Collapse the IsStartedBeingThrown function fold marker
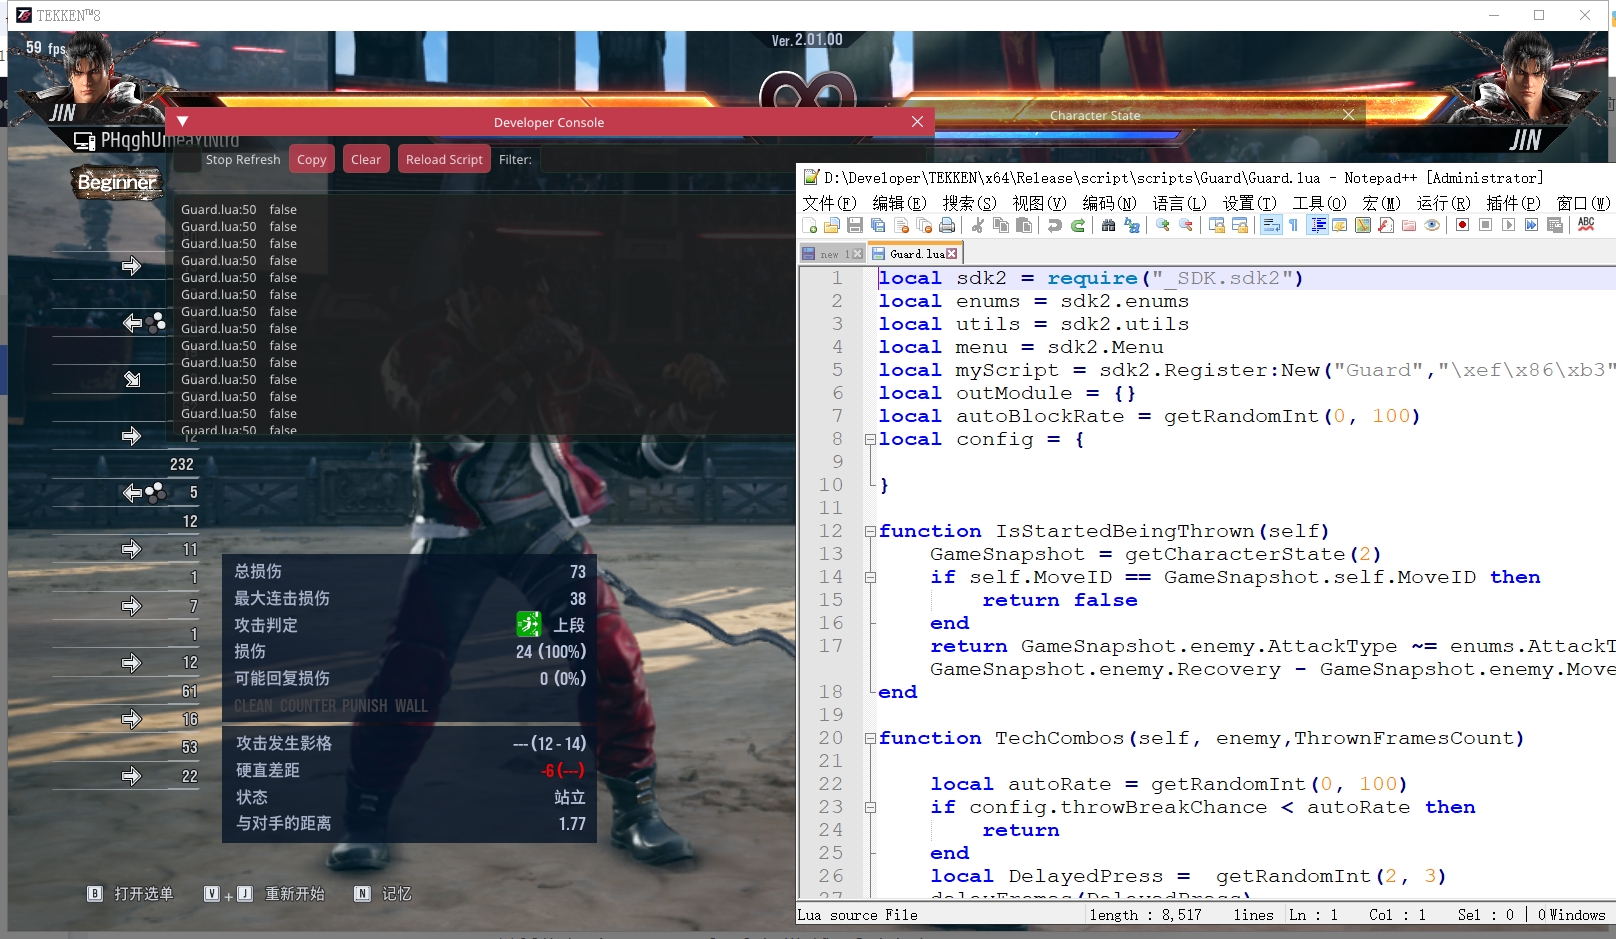The height and width of the screenshot is (939, 1616). [870, 531]
